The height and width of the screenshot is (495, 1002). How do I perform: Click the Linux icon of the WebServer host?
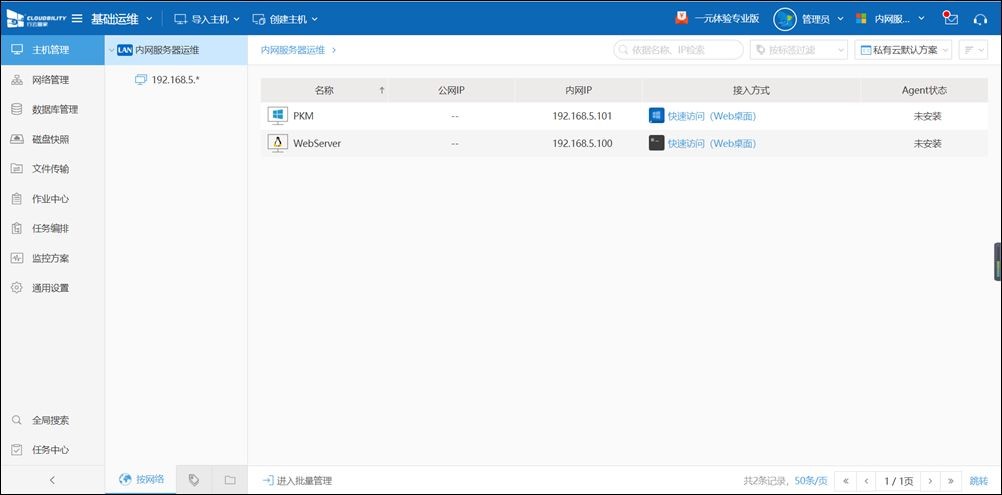pyautogui.click(x=277, y=144)
